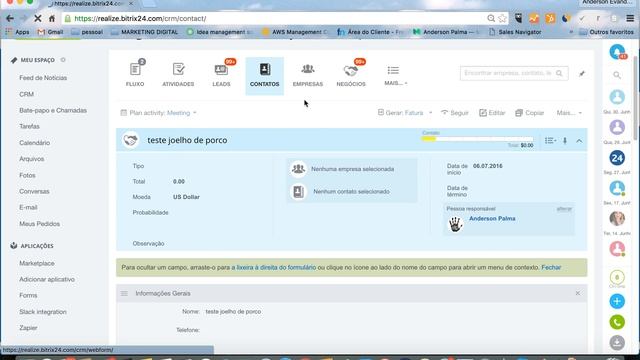Click alterar for responsible person
Screen dimensions: 640x360
(564, 209)
